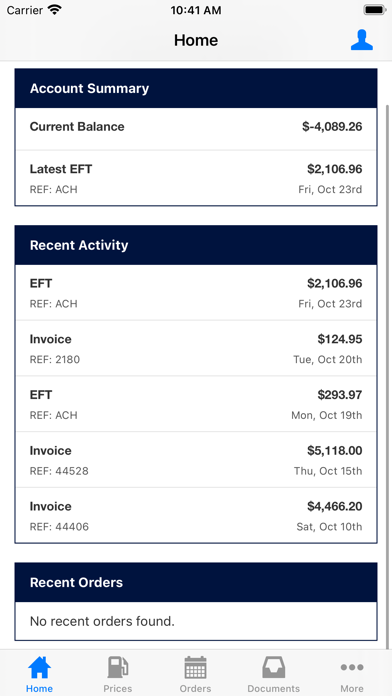Select the Documents tab label

tap(273, 688)
